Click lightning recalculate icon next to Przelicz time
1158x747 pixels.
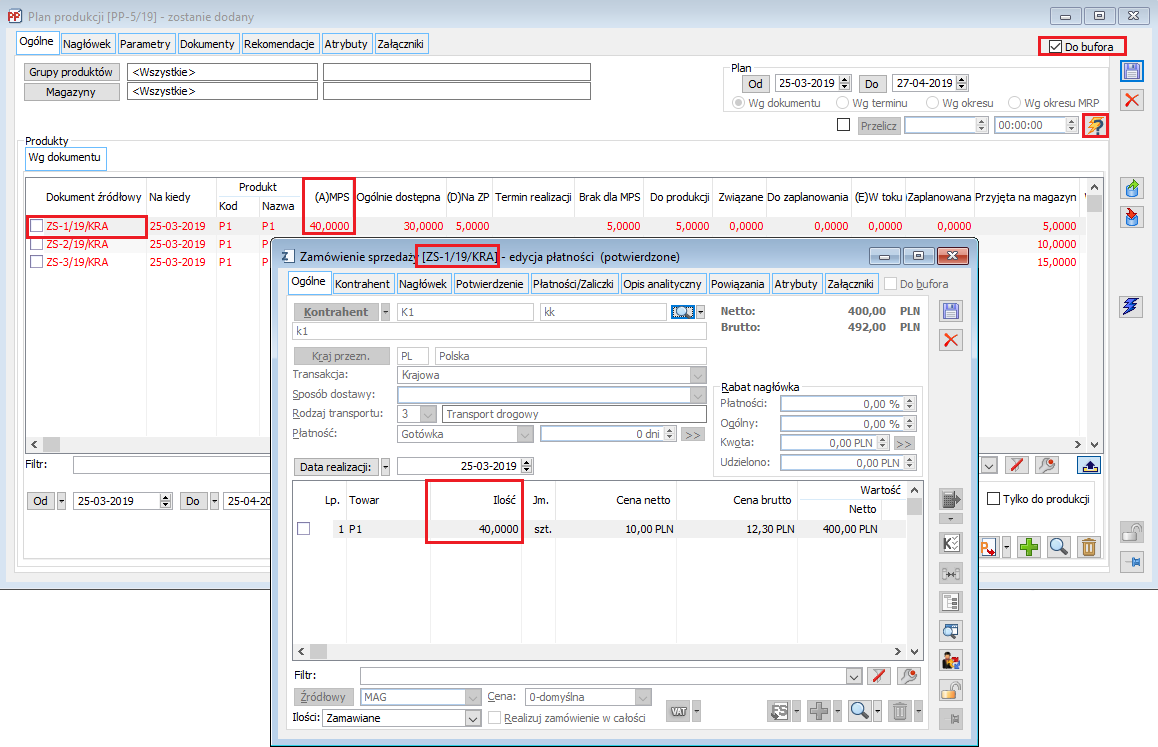click(x=1095, y=126)
